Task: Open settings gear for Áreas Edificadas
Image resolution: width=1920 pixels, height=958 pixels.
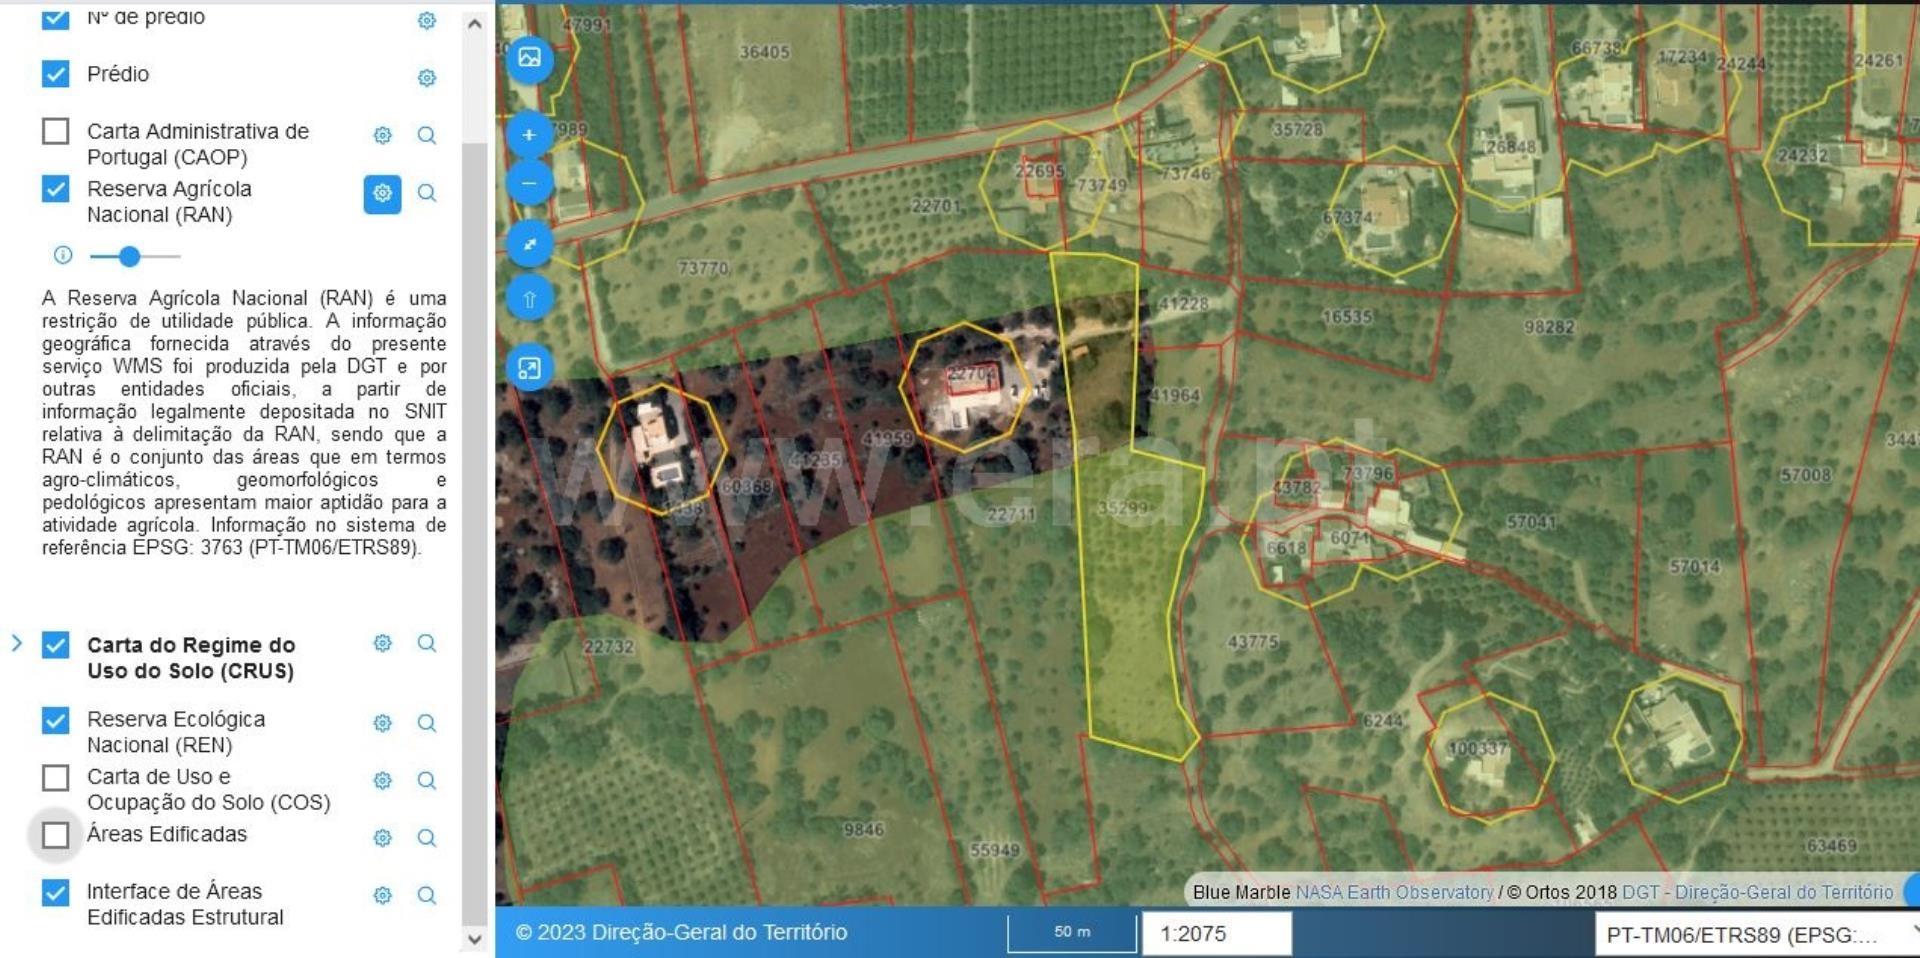Action: pyautogui.click(x=382, y=838)
